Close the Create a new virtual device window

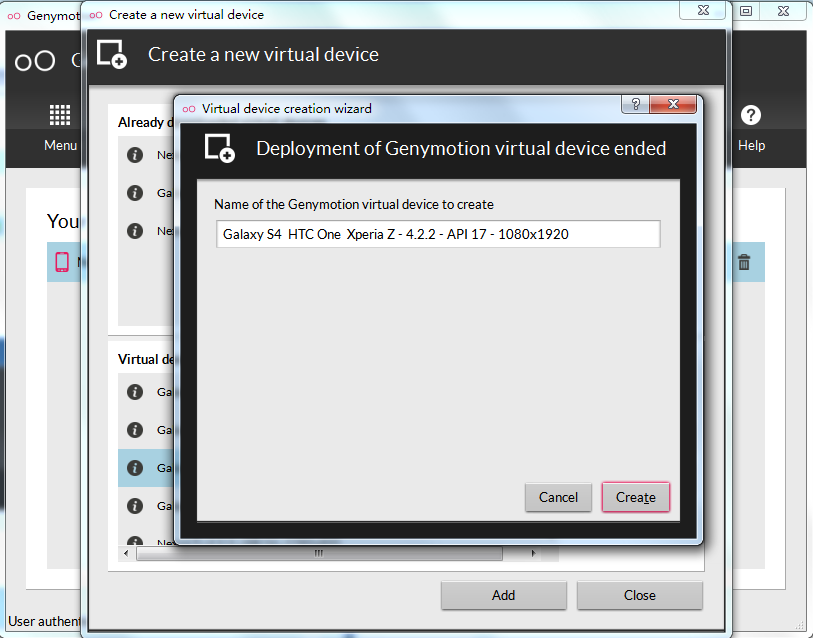tap(703, 10)
